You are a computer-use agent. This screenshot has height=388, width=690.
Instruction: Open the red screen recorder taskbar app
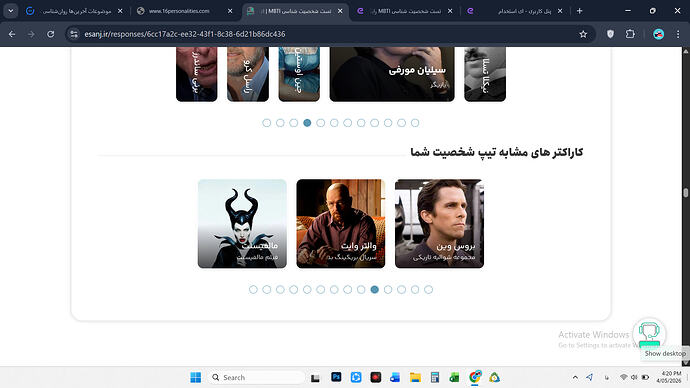tap(376, 377)
